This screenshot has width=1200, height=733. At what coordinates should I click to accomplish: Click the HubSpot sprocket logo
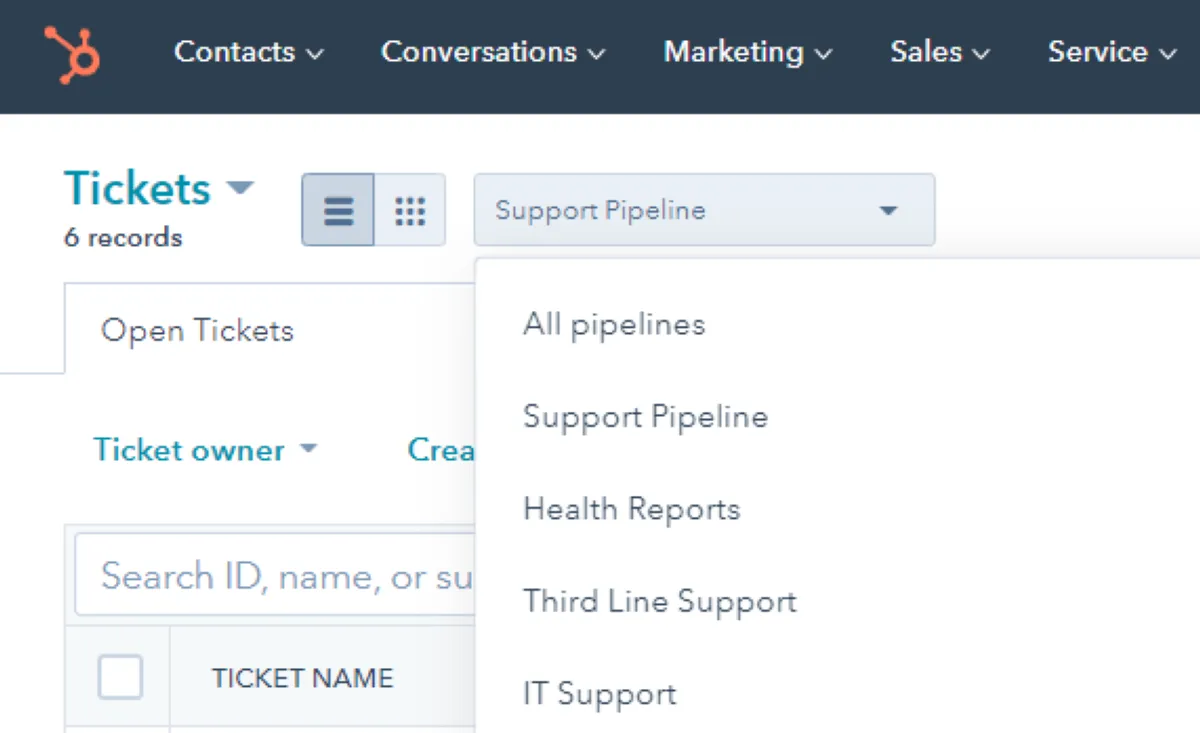71,54
